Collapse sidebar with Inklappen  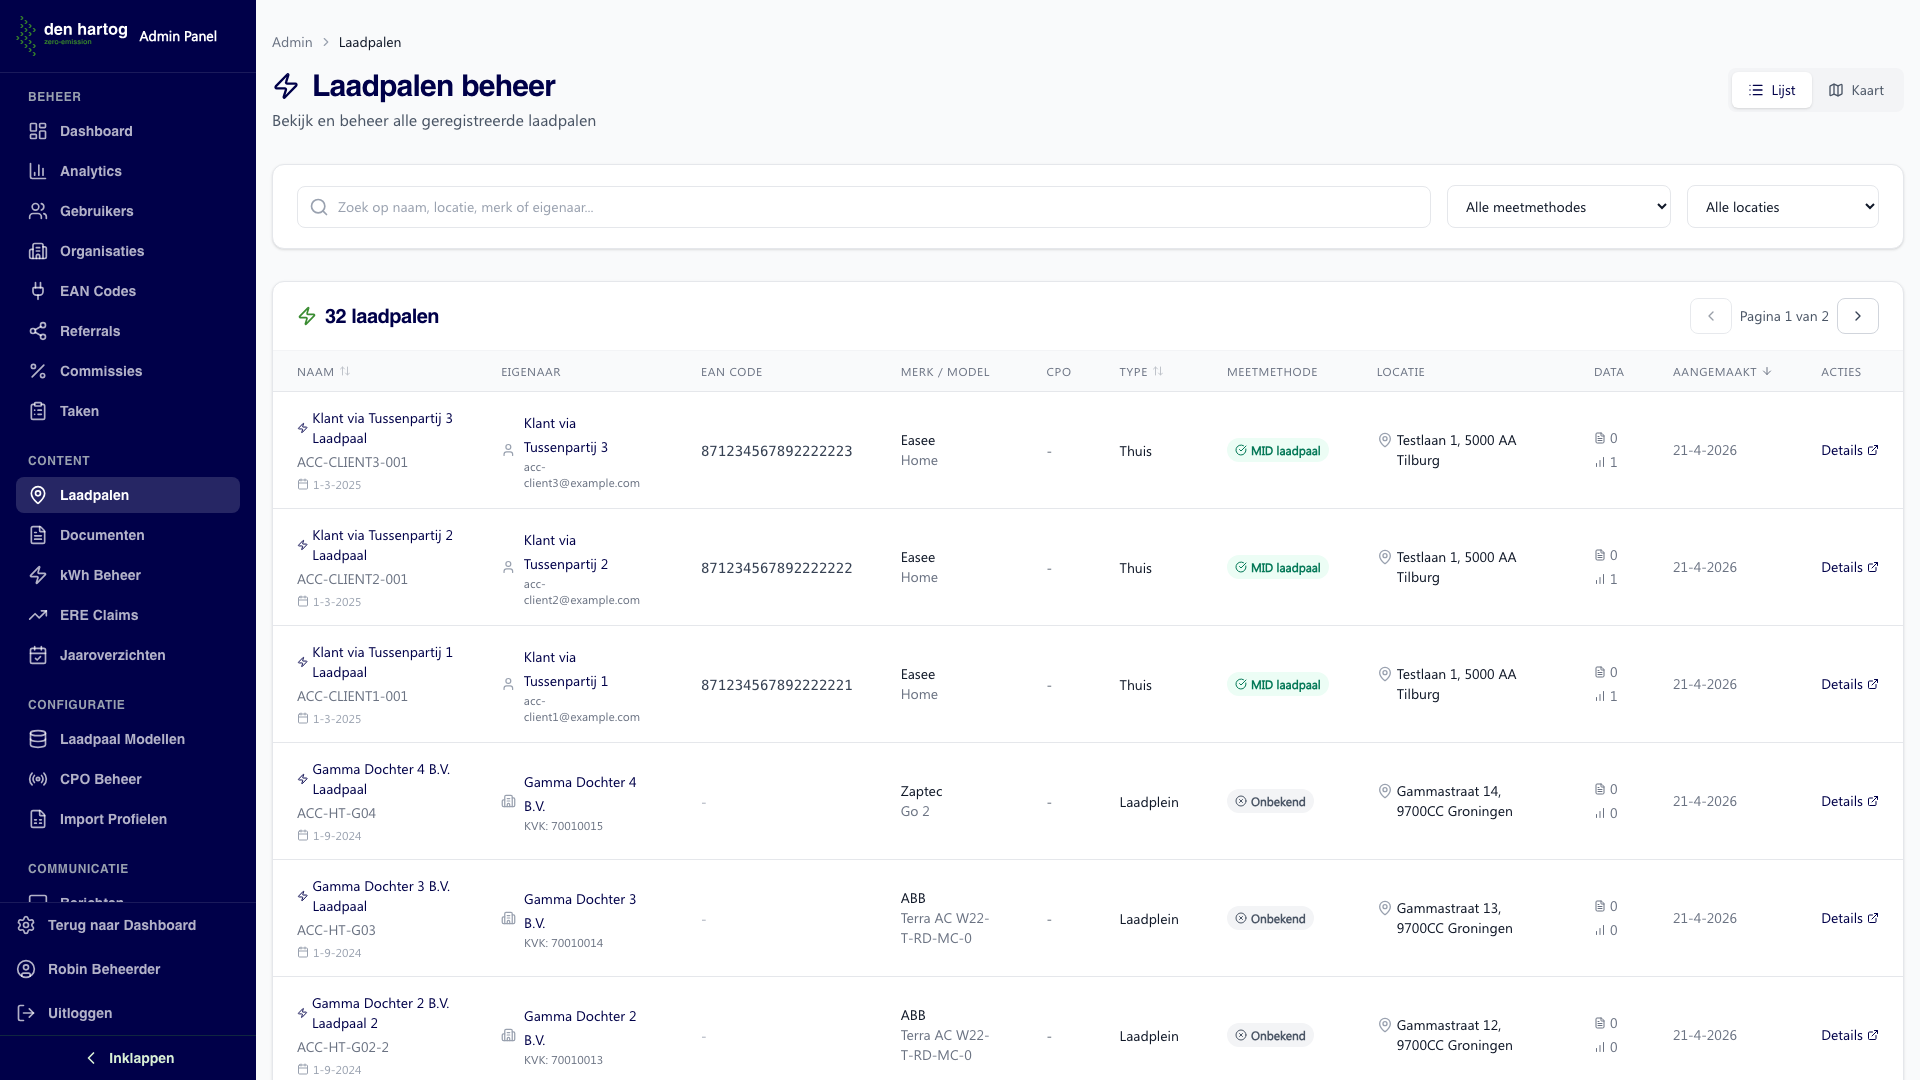(x=128, y=1058)
